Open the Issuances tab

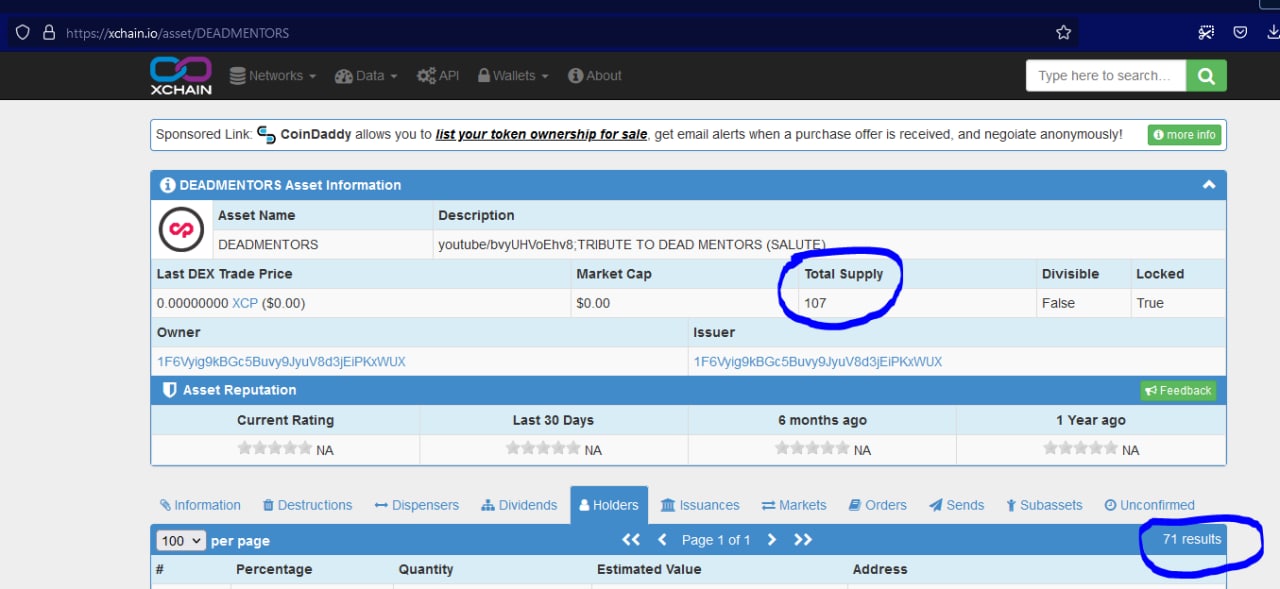point(700,505)
